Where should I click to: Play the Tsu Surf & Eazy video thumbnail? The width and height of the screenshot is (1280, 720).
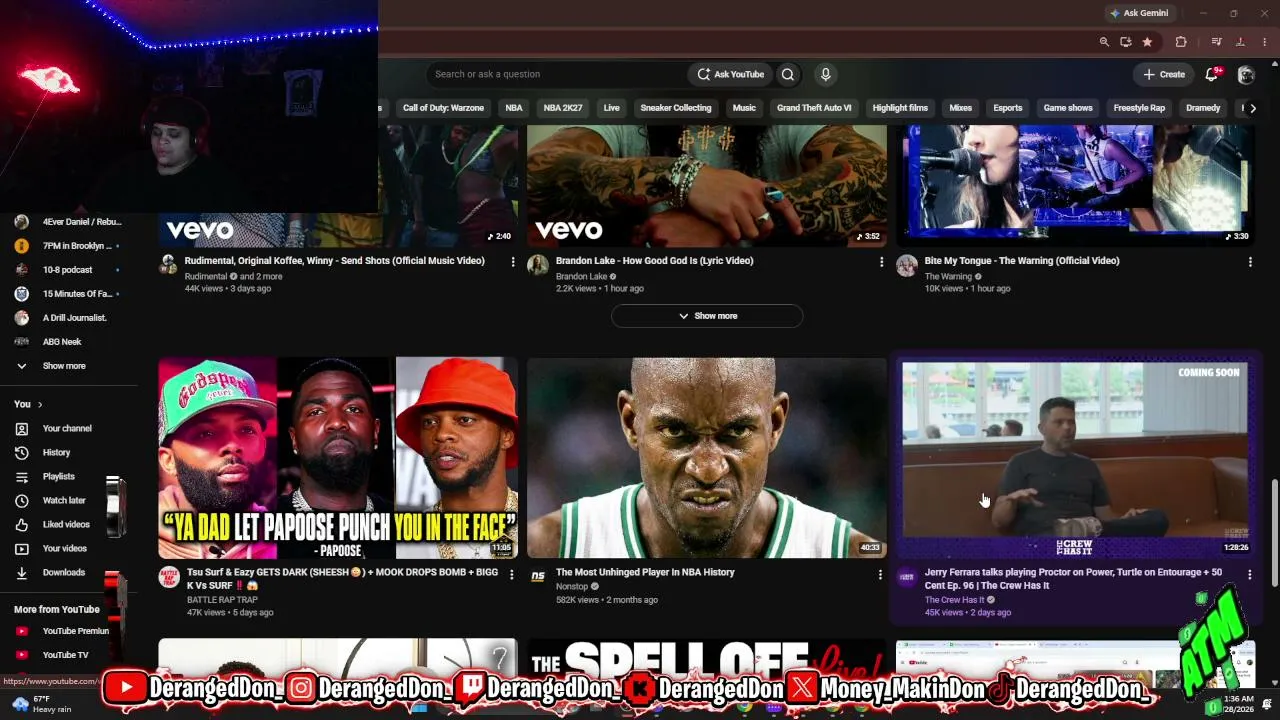point(338,457)
